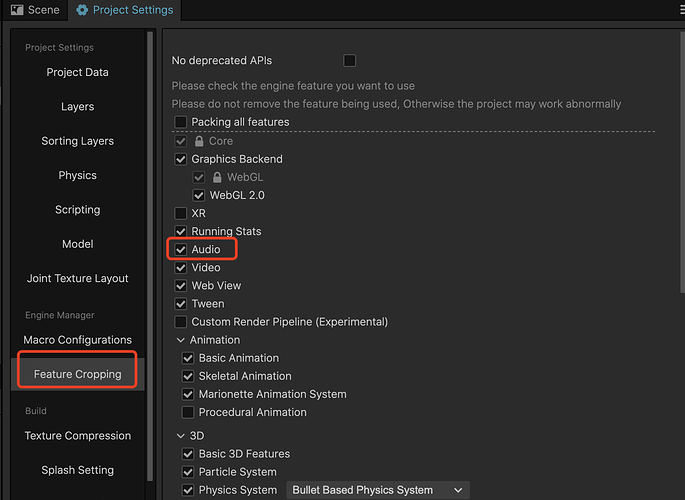Click the Project Settings gear icon
Viewport: 685px width, 500px height.
click(x=82, y=10)
